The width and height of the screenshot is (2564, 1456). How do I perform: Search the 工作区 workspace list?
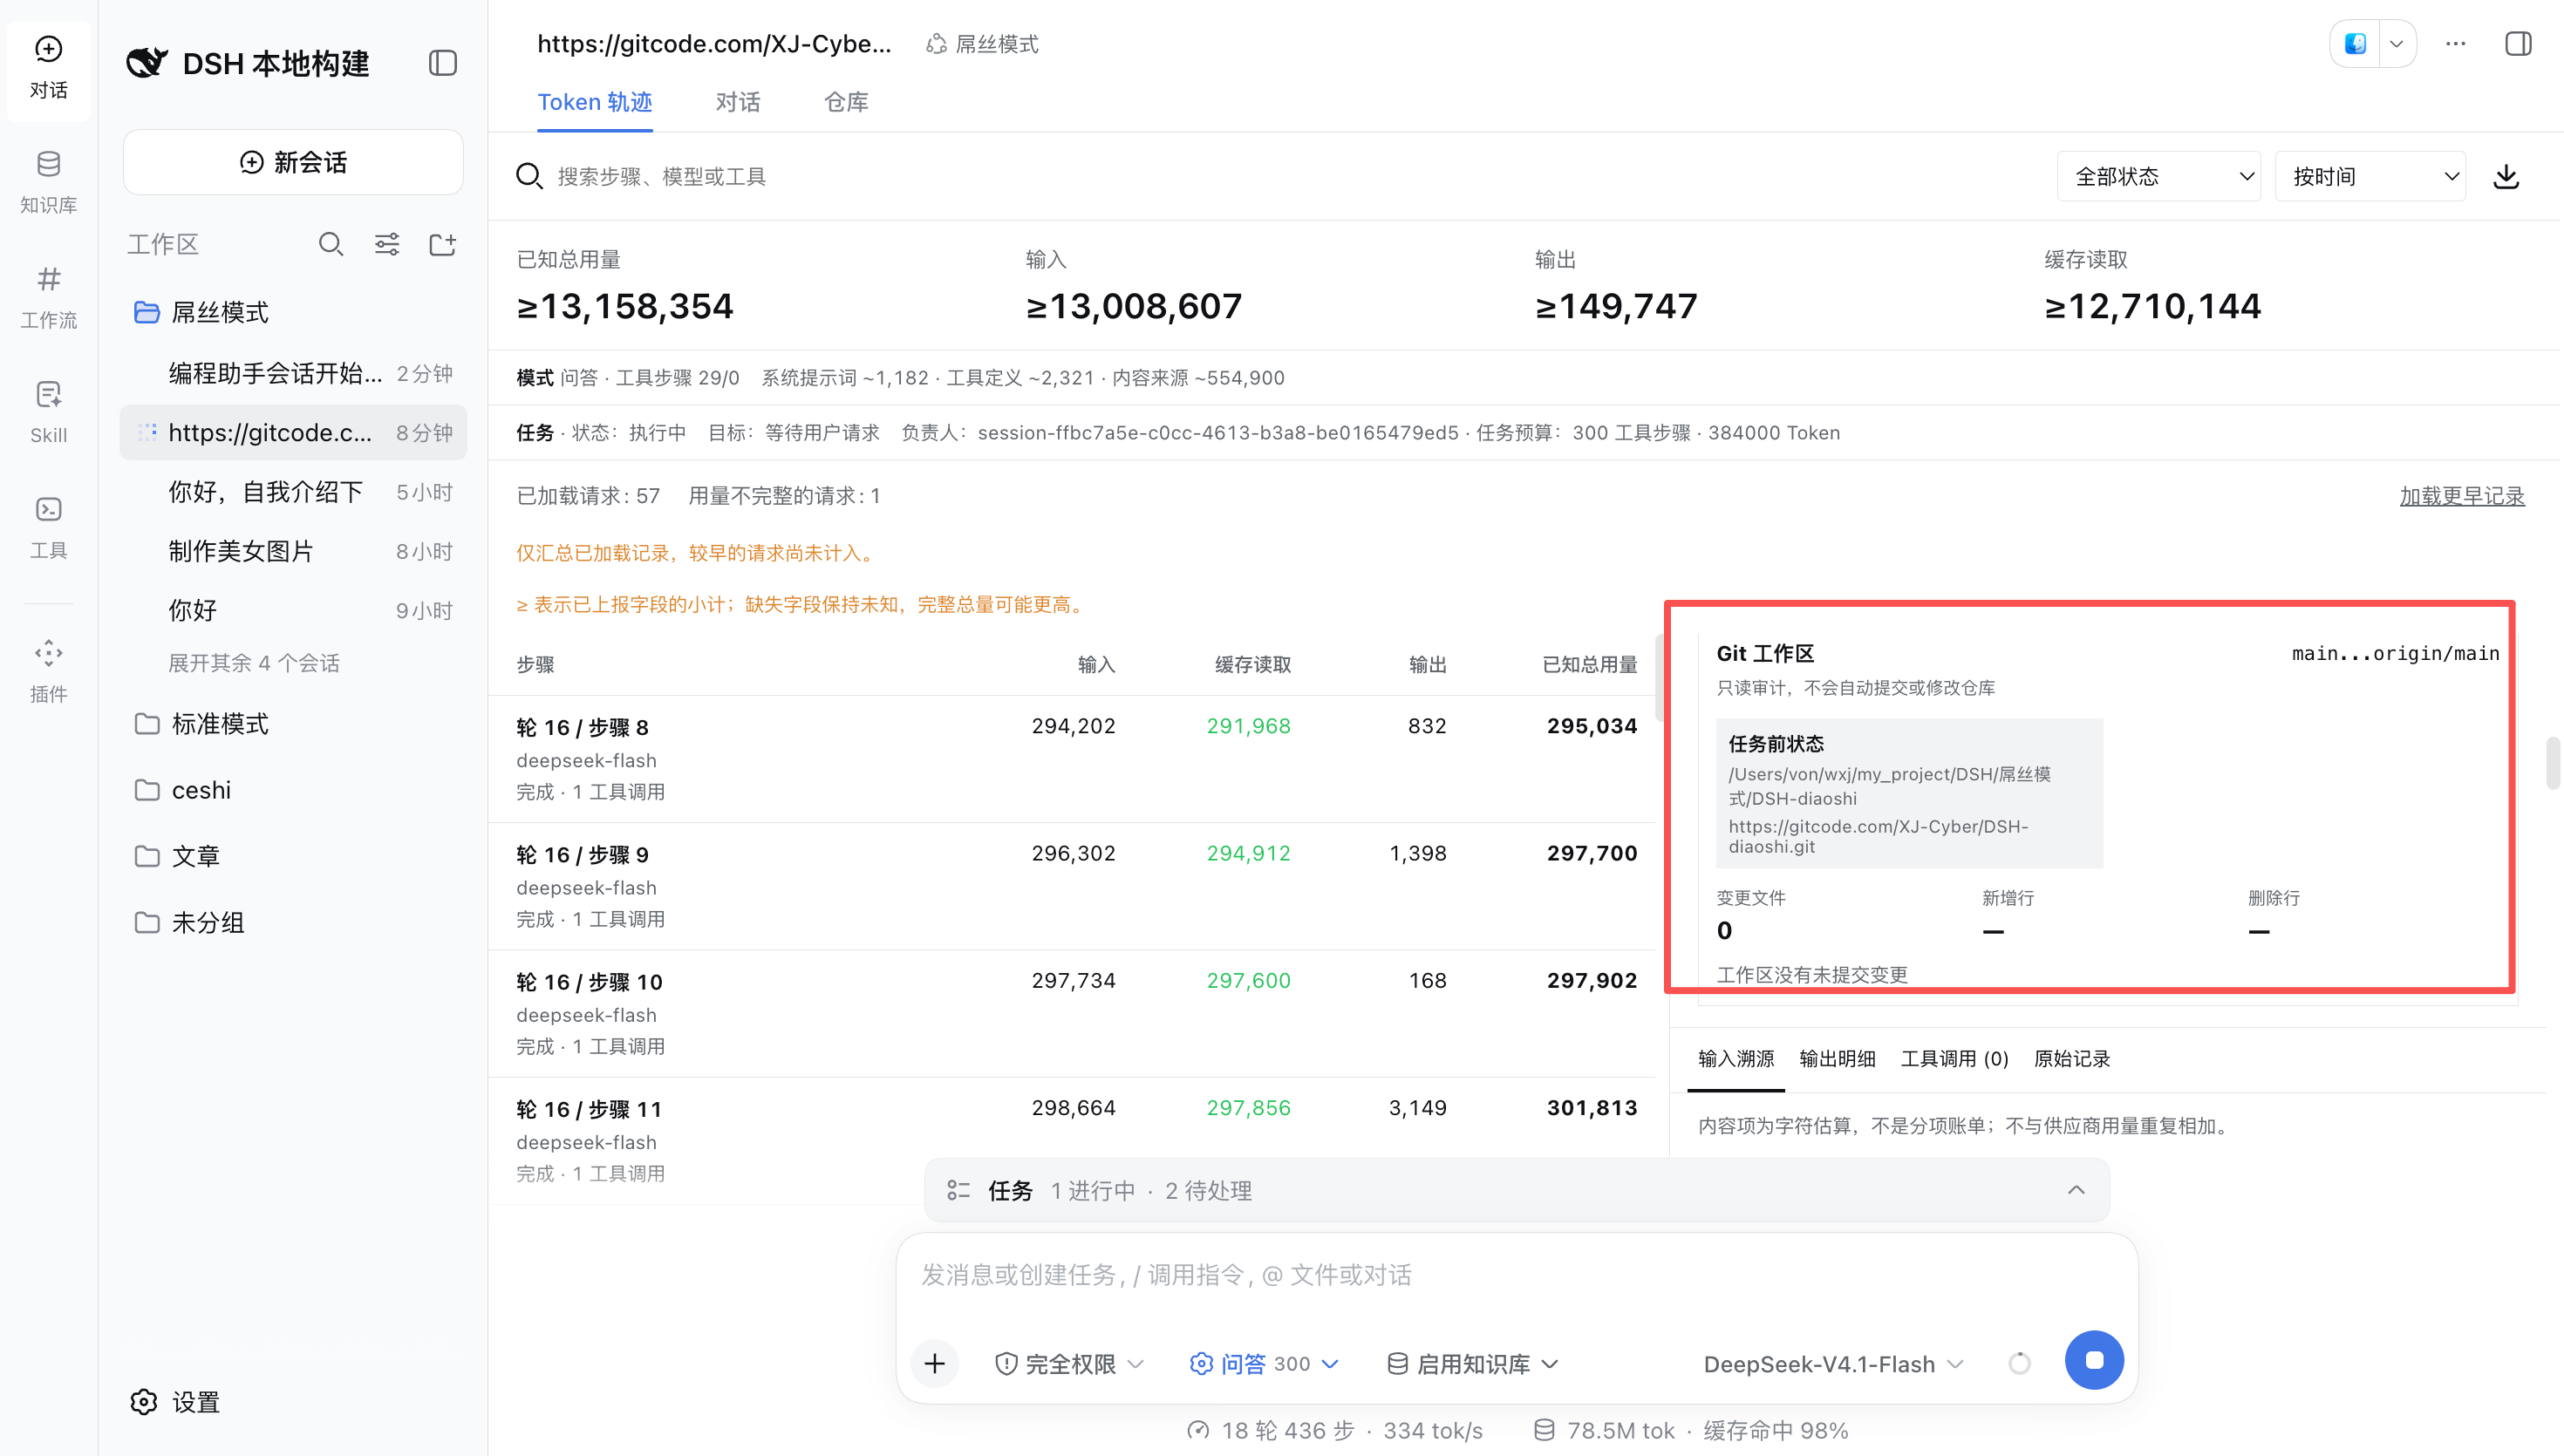[331, 244]
